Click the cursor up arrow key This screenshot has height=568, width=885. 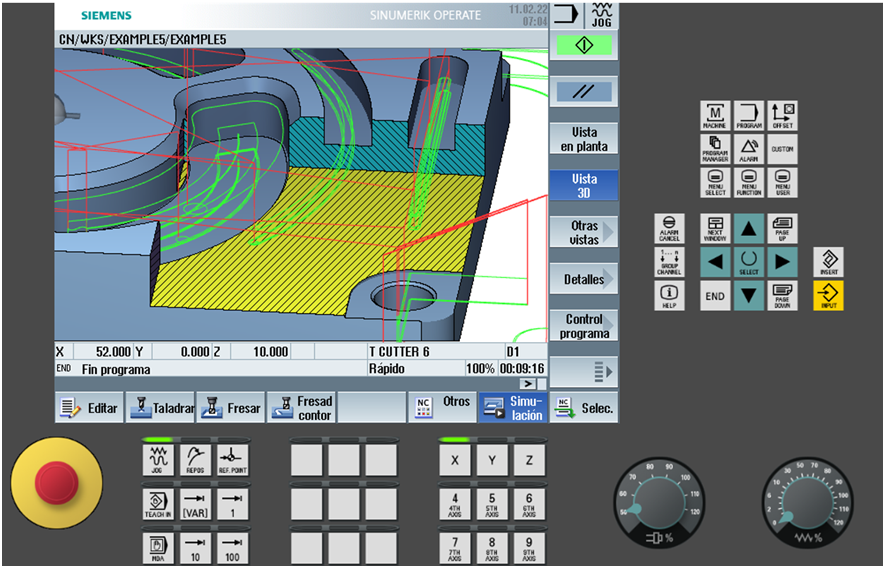[749, 228]
